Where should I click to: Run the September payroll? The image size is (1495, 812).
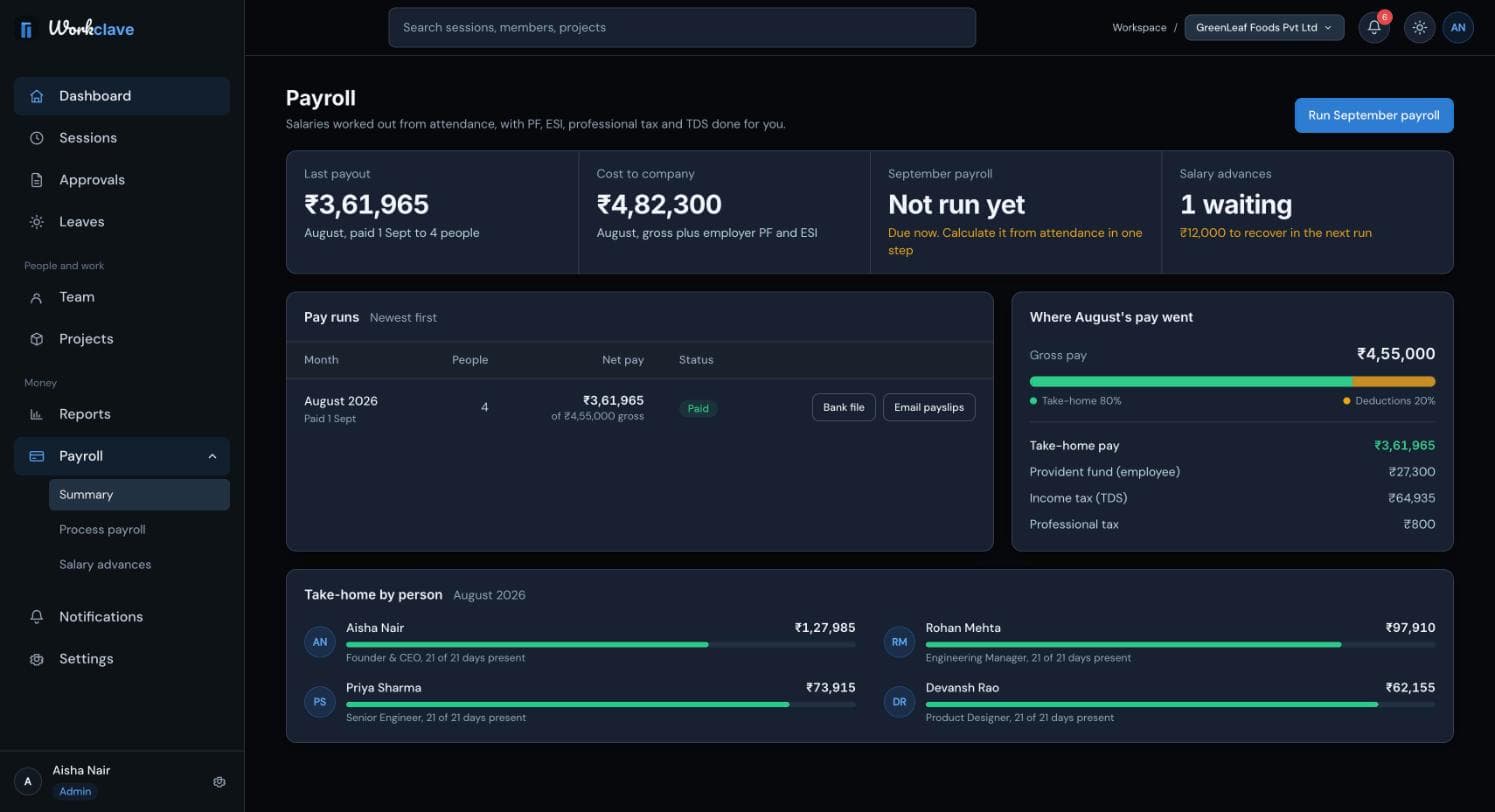point(1374,115)
